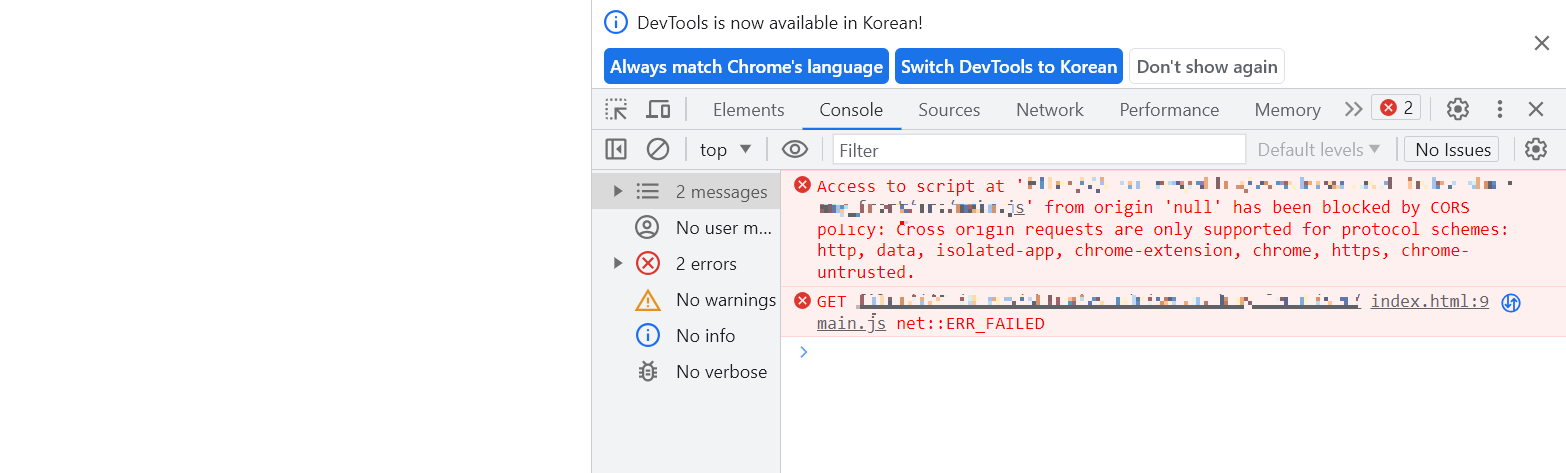
Task: Click the warning triangle icon
Action: (648, 299)
